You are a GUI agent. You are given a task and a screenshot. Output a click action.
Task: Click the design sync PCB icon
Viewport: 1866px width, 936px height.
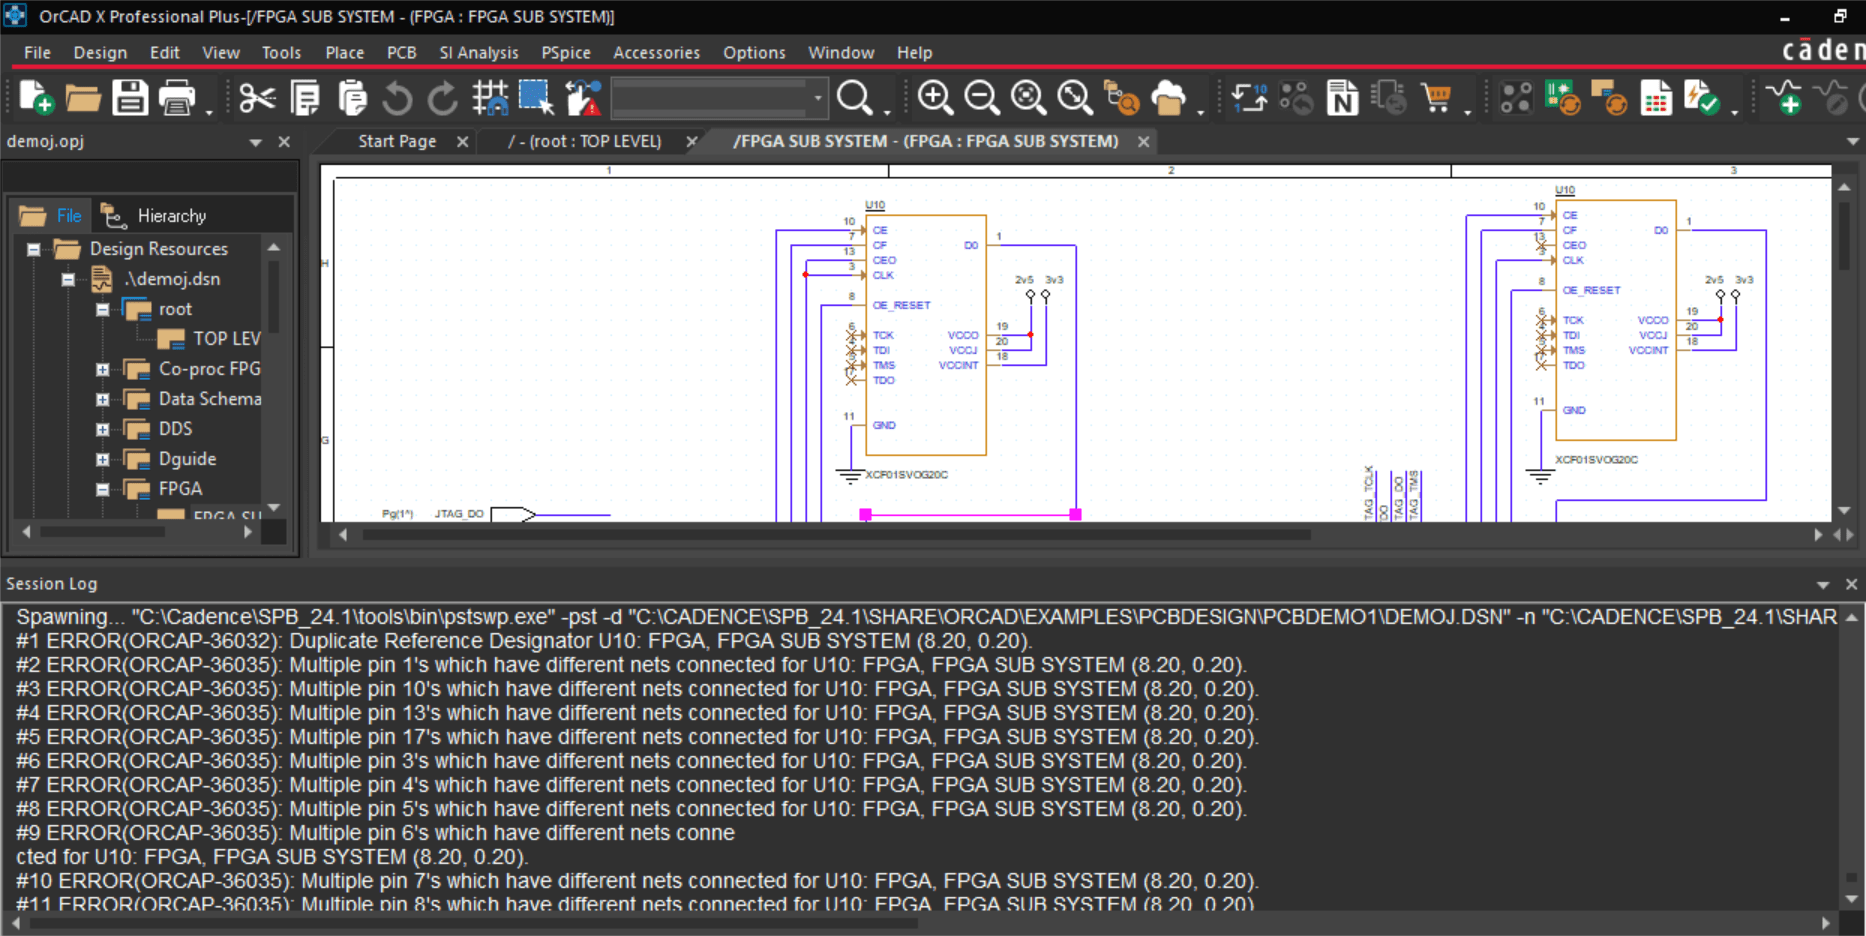(x=1562, y=98)
